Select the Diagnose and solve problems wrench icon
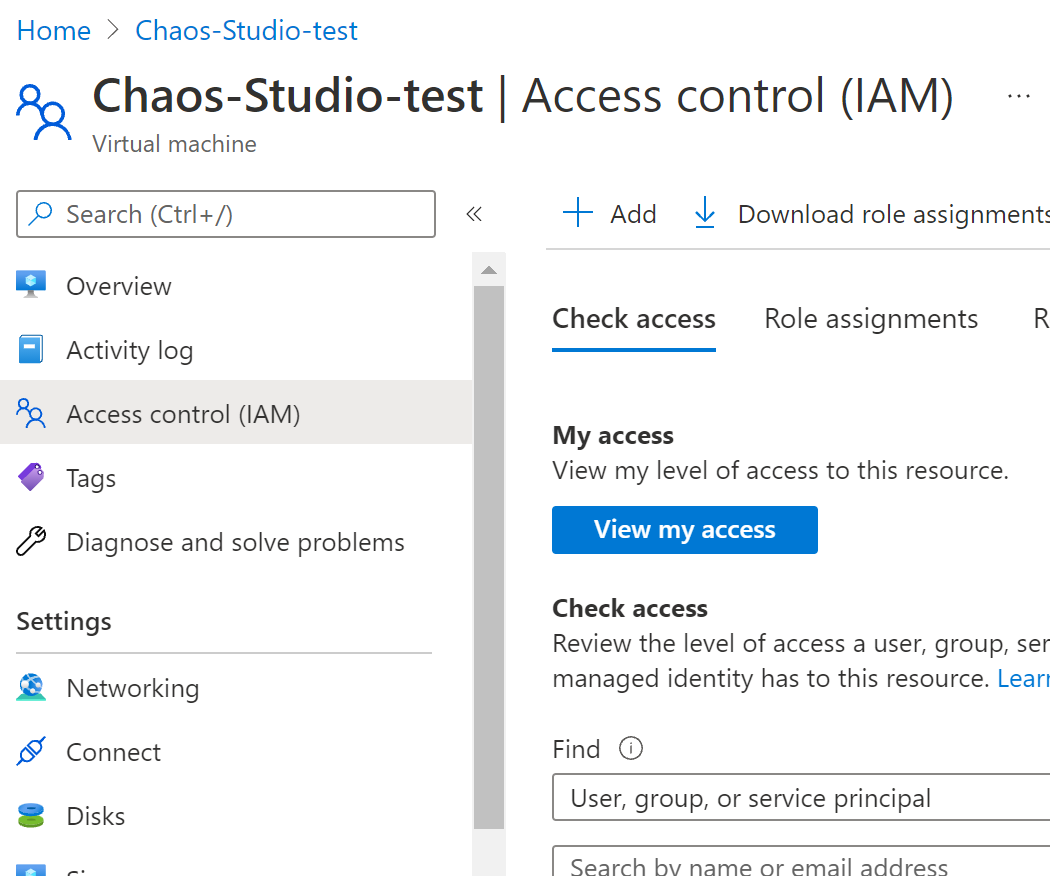 pyautogui.click(x=33, y=542)
